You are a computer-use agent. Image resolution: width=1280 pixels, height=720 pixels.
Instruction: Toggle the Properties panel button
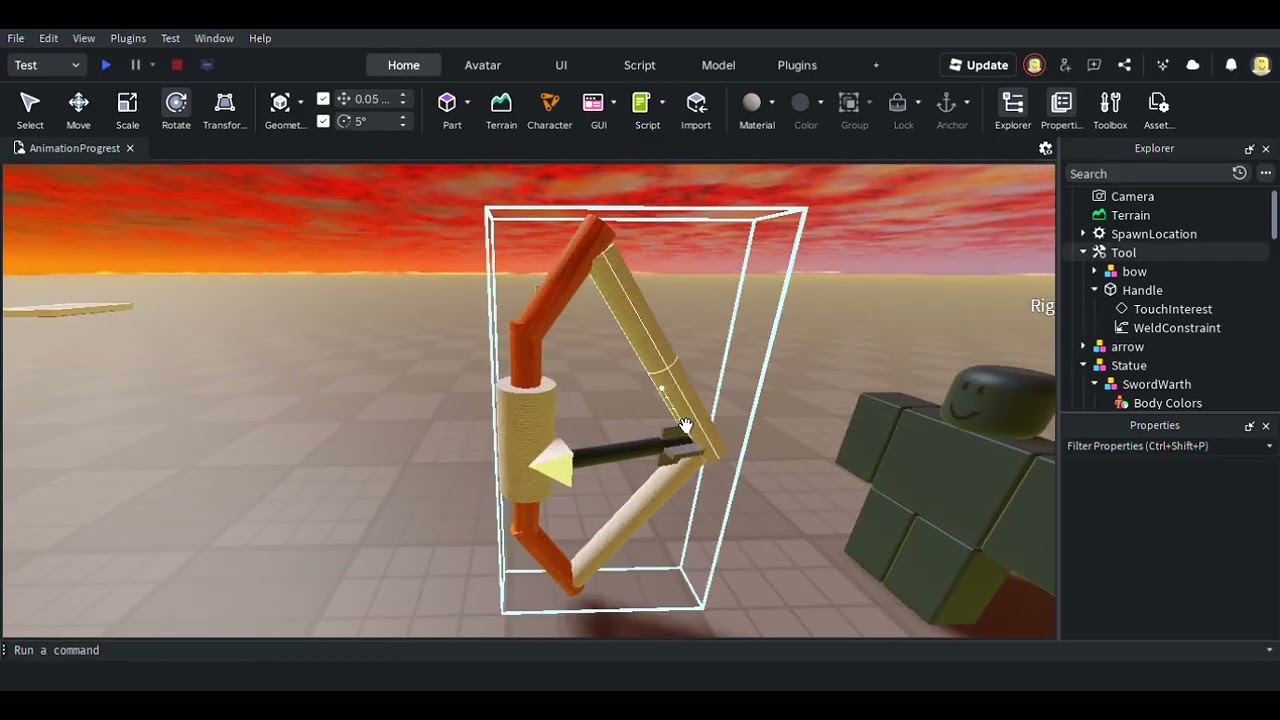(x=1062, y=110)
